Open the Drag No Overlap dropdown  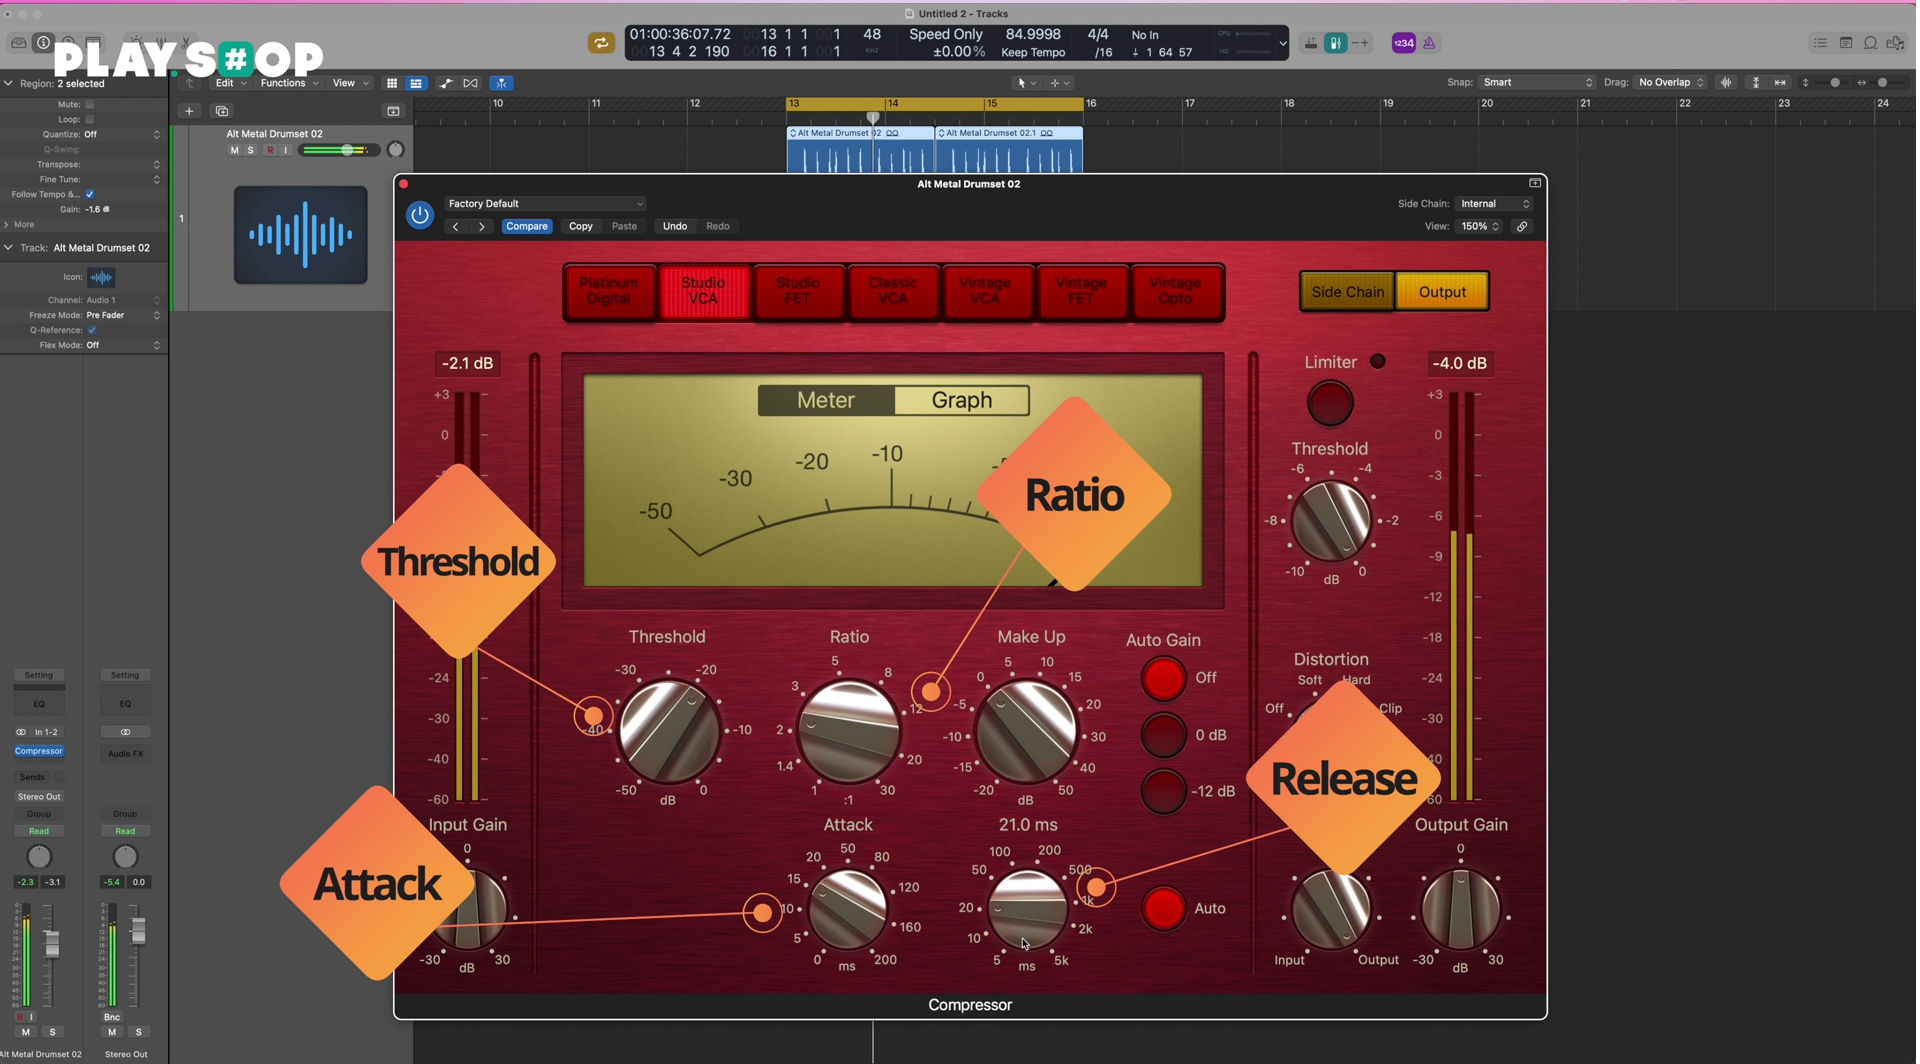[x=1672, y=83]
